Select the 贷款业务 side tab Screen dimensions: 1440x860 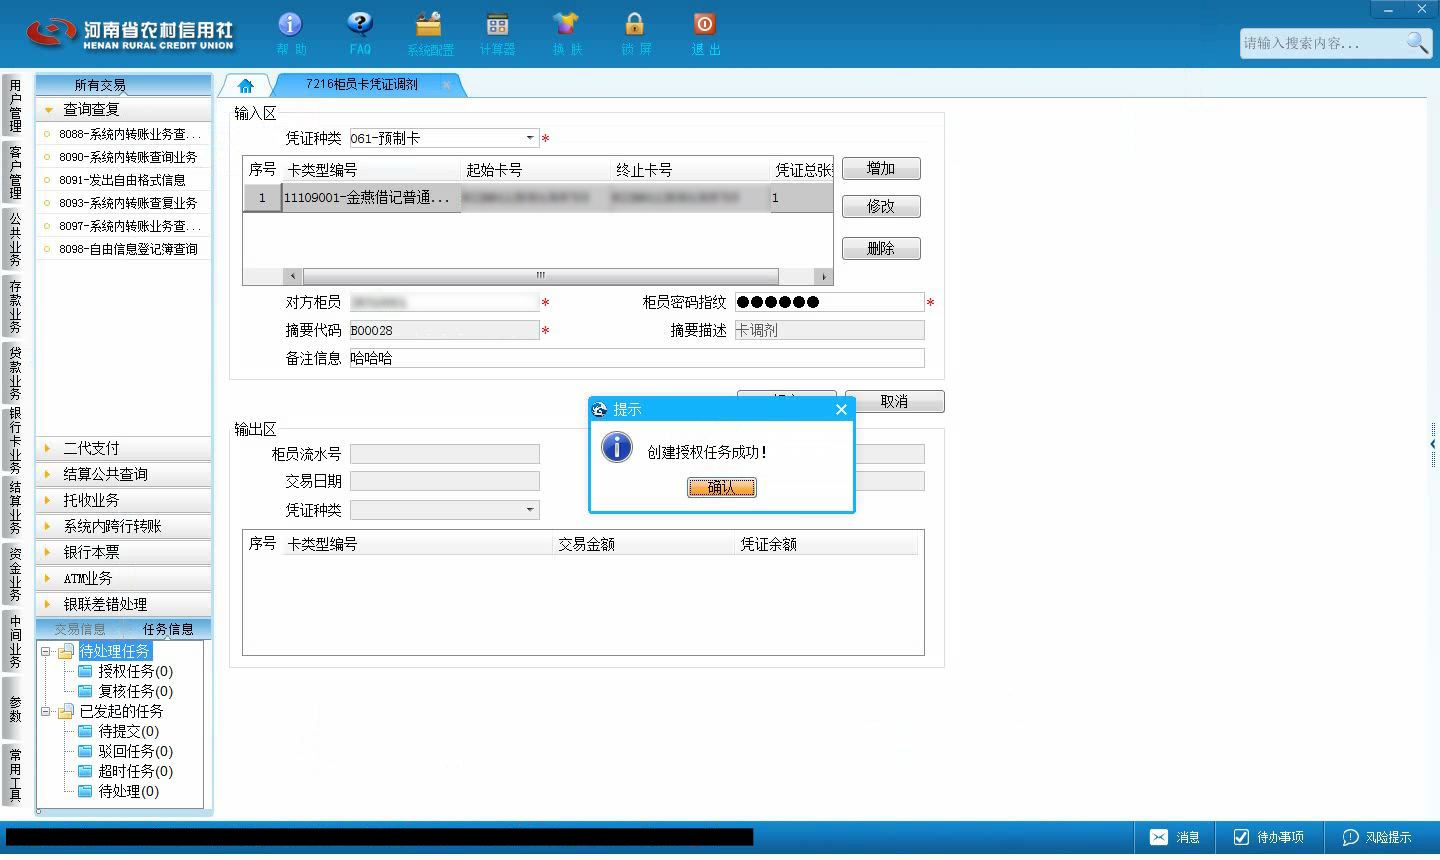pyautogui.click(x=15, y=372)
